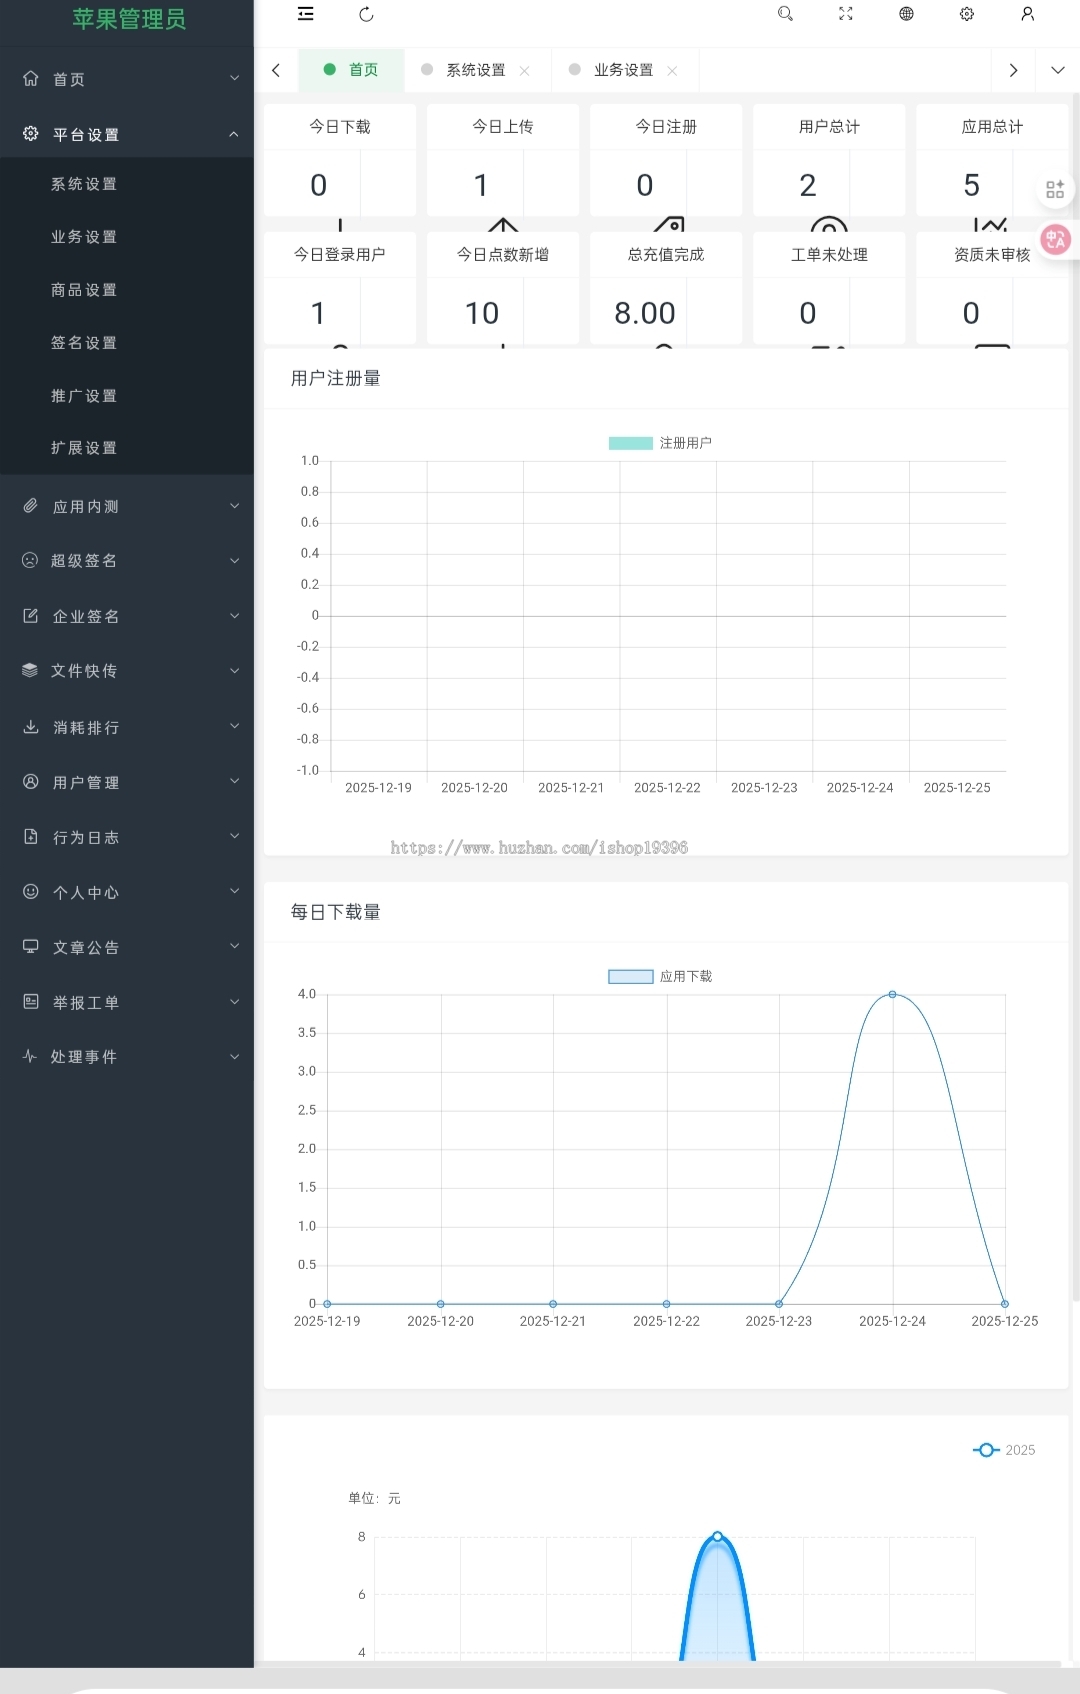Expand the 行为日志 chevron
The width and height of the screenshot is (1080, 1694).
click(235, 836)
